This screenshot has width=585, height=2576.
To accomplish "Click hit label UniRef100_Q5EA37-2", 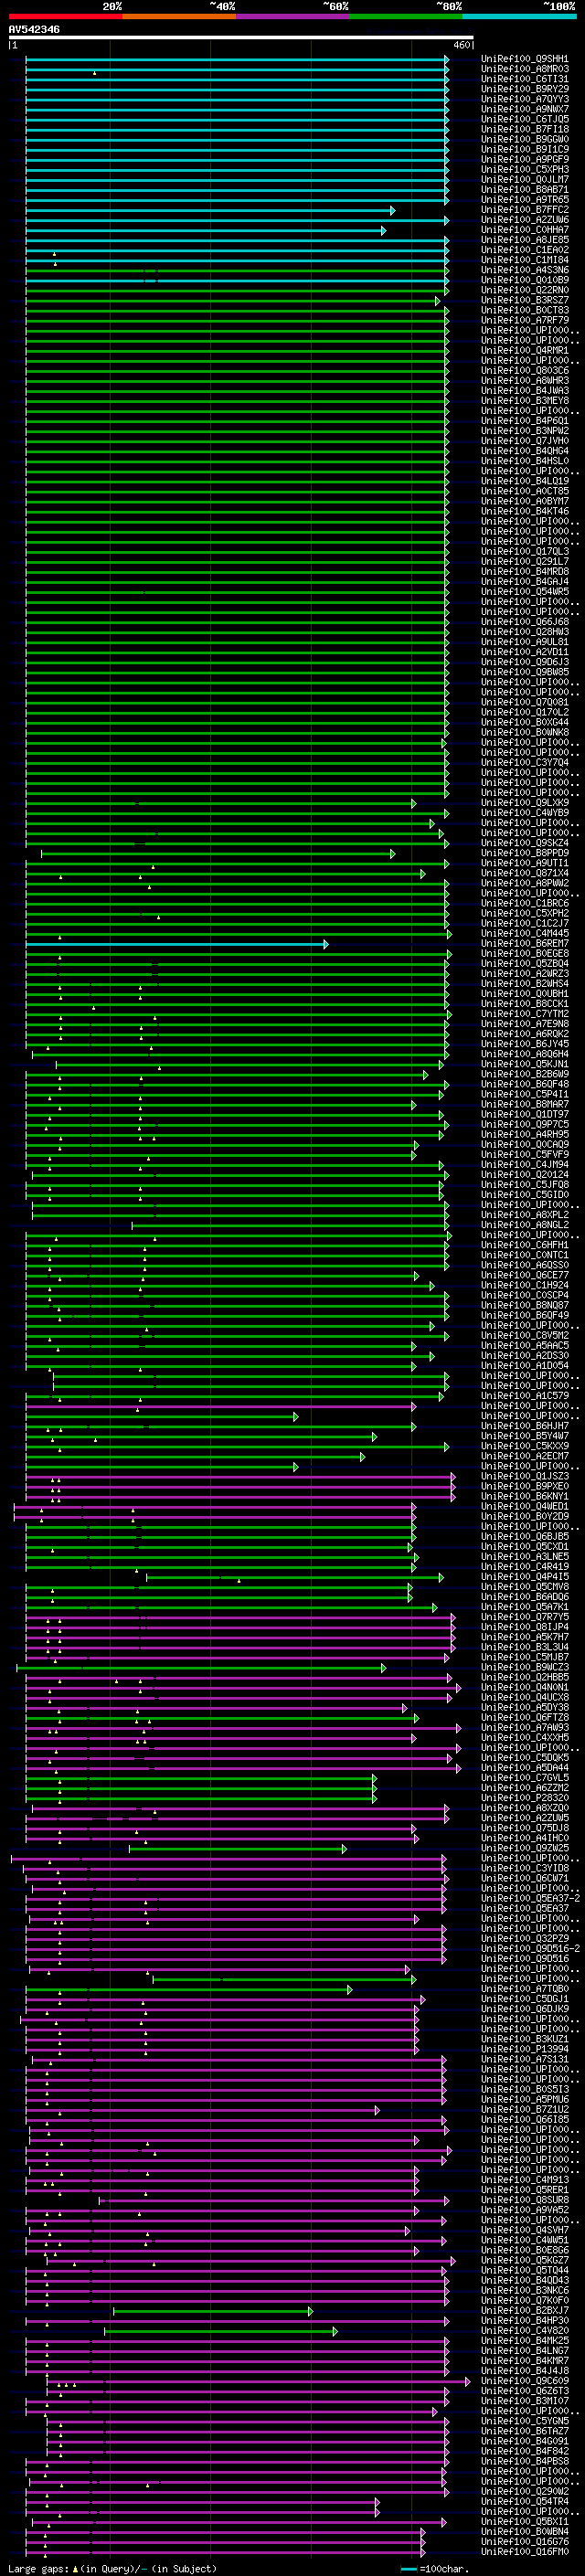I will (x=531, y=1899).
